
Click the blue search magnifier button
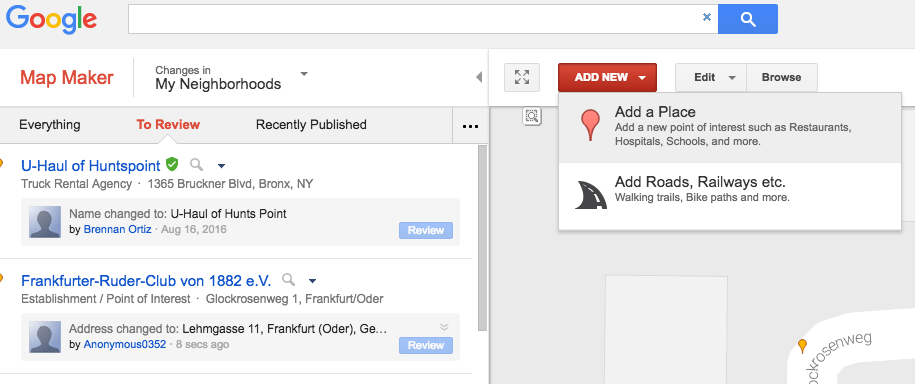pos(748,19)
